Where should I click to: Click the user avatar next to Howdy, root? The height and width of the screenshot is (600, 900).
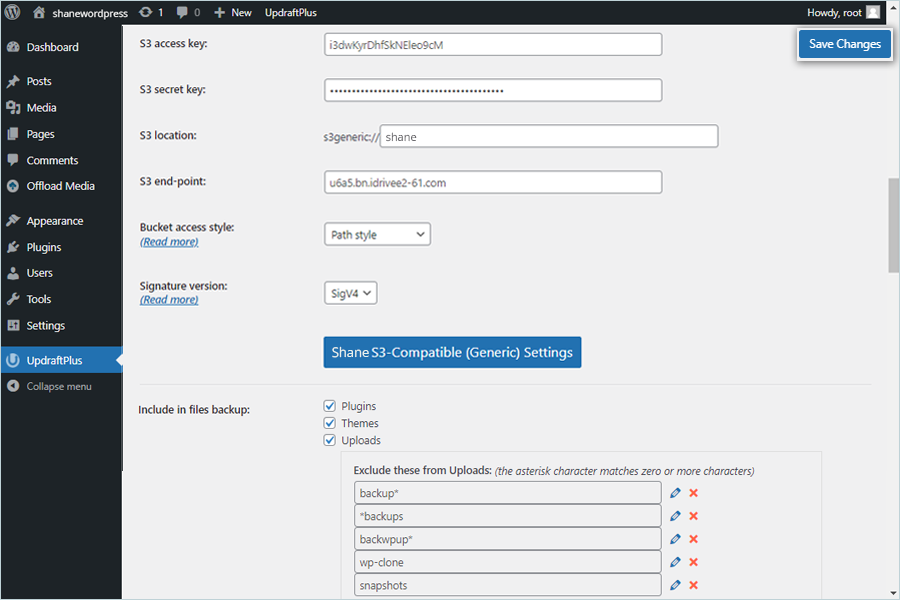pyautogui.click(x=873, y=12)
